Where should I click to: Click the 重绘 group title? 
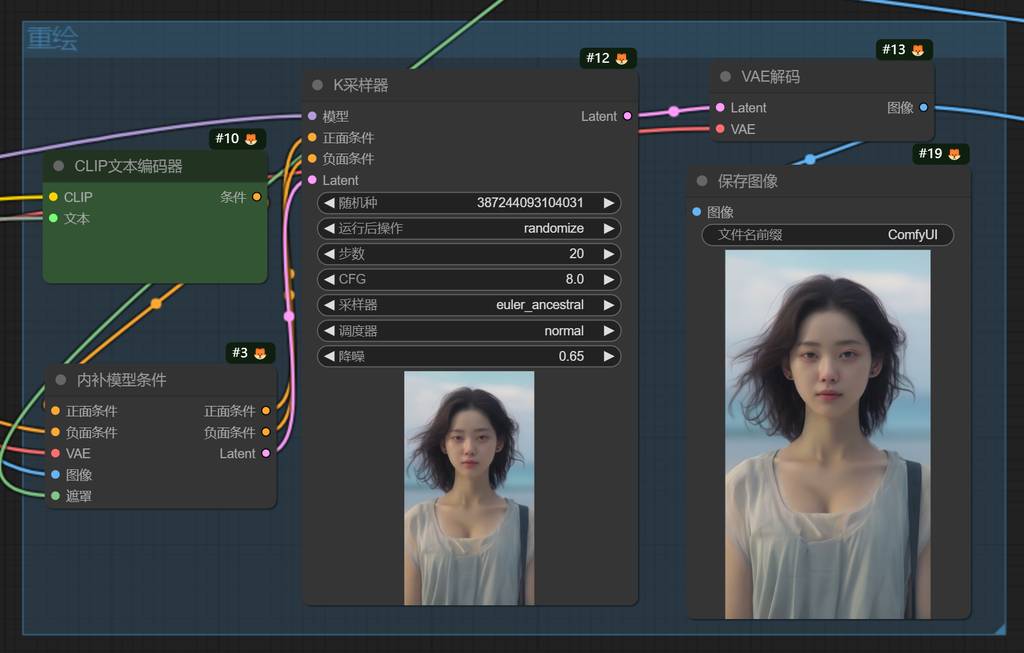point(52,39)
